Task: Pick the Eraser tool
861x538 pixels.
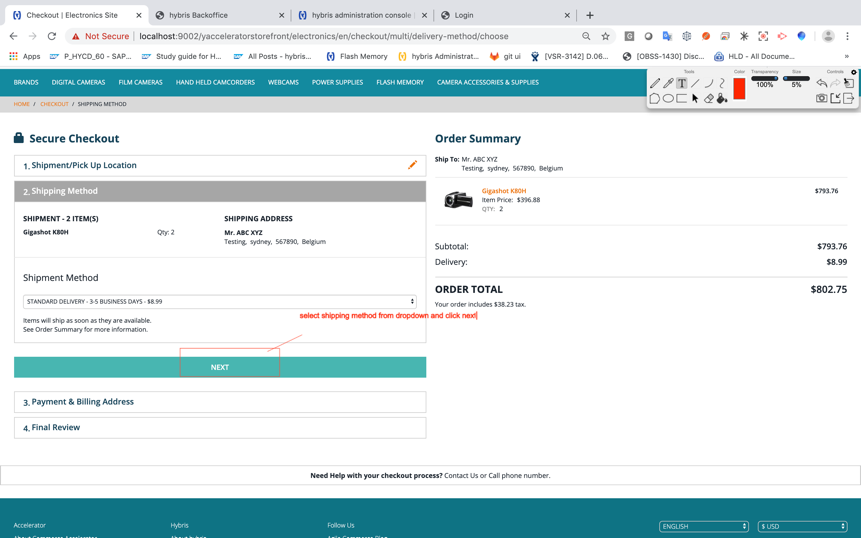Action: tap(709, 99)
